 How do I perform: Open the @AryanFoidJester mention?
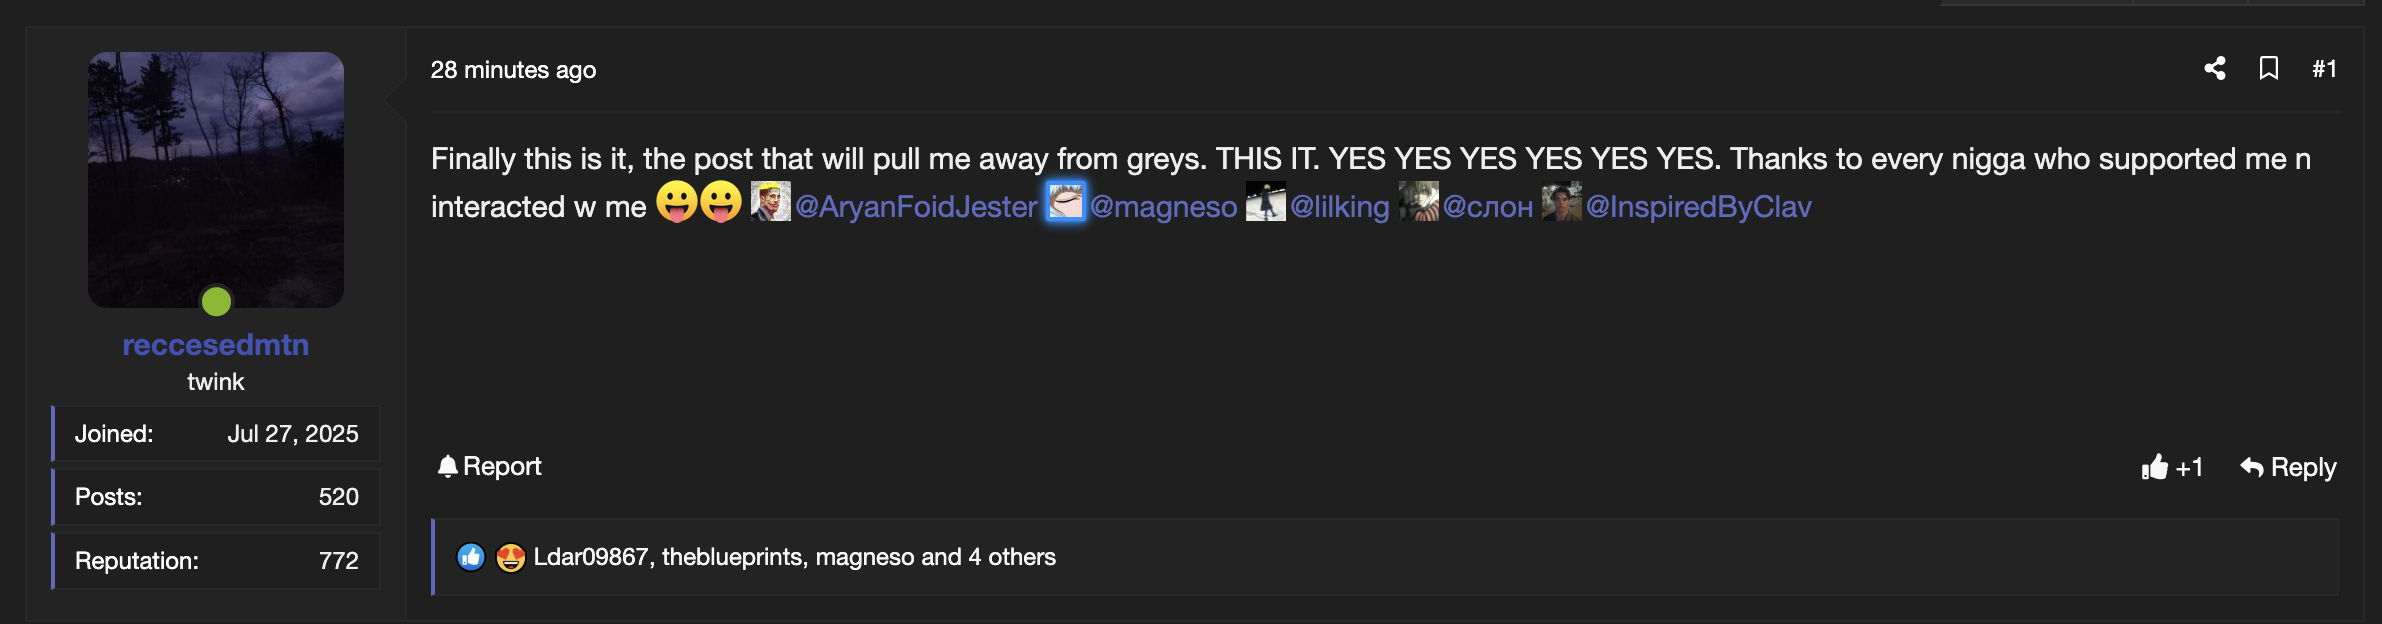[916, 206]
